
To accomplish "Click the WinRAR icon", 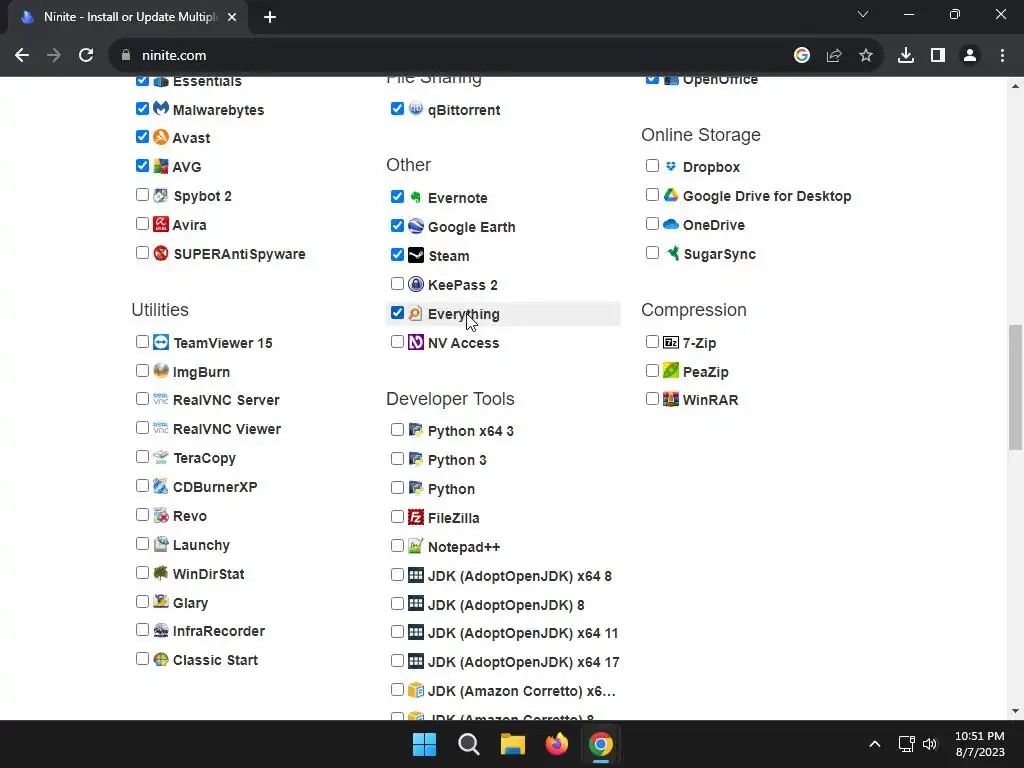I will [x=671, y=399].
